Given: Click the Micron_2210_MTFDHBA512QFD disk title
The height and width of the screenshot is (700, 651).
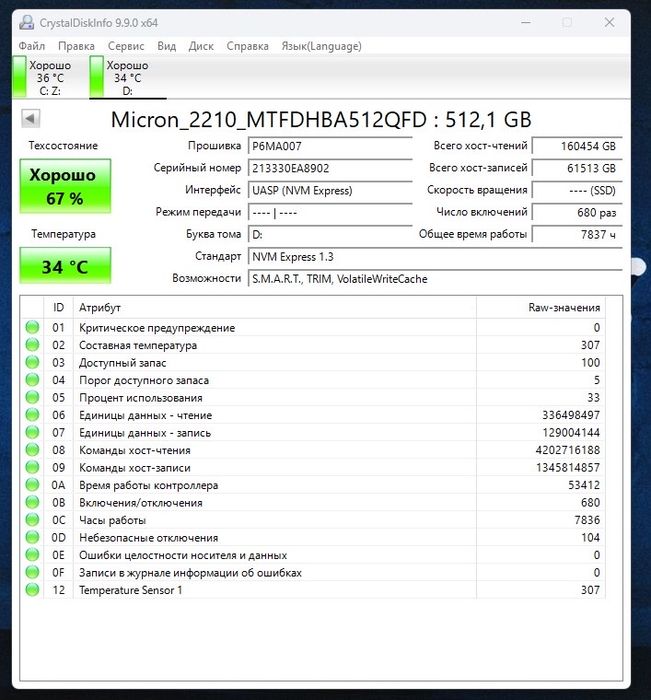Looking at the screenshot, I should click(321, 120).
